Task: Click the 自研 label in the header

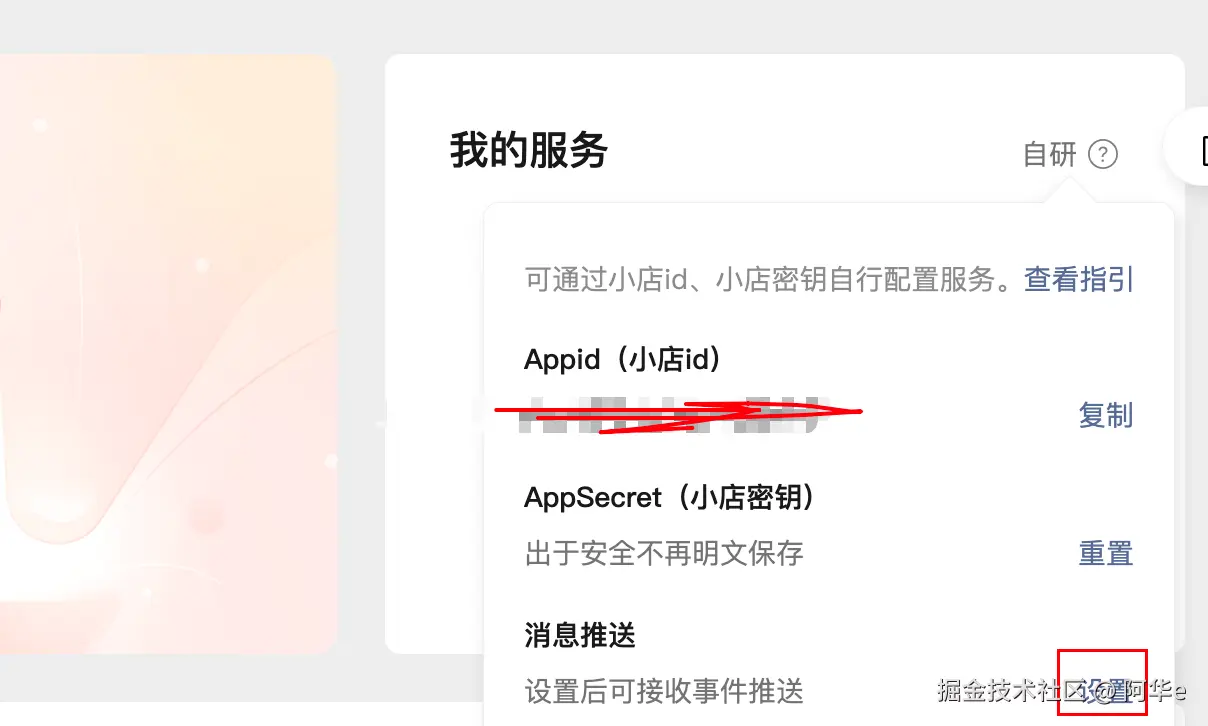Action: tap(1049, 155)
